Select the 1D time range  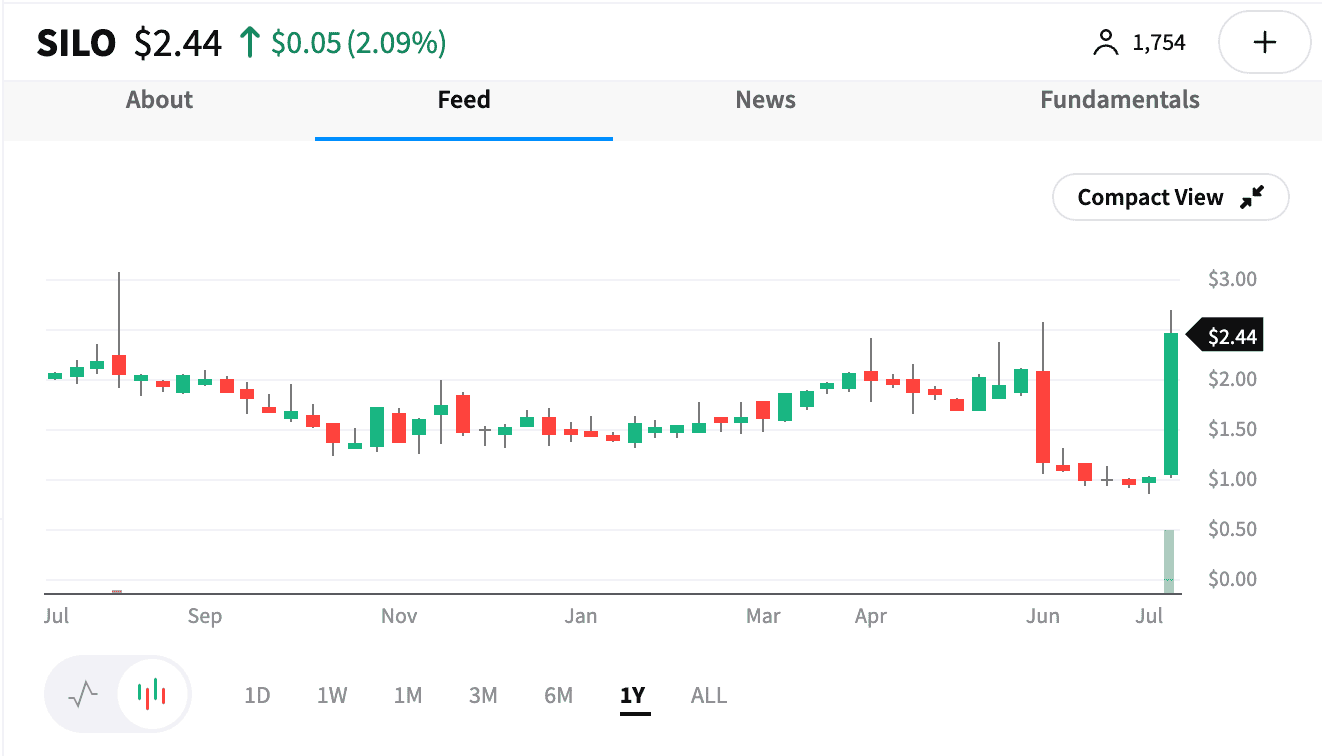pos(258,695)
